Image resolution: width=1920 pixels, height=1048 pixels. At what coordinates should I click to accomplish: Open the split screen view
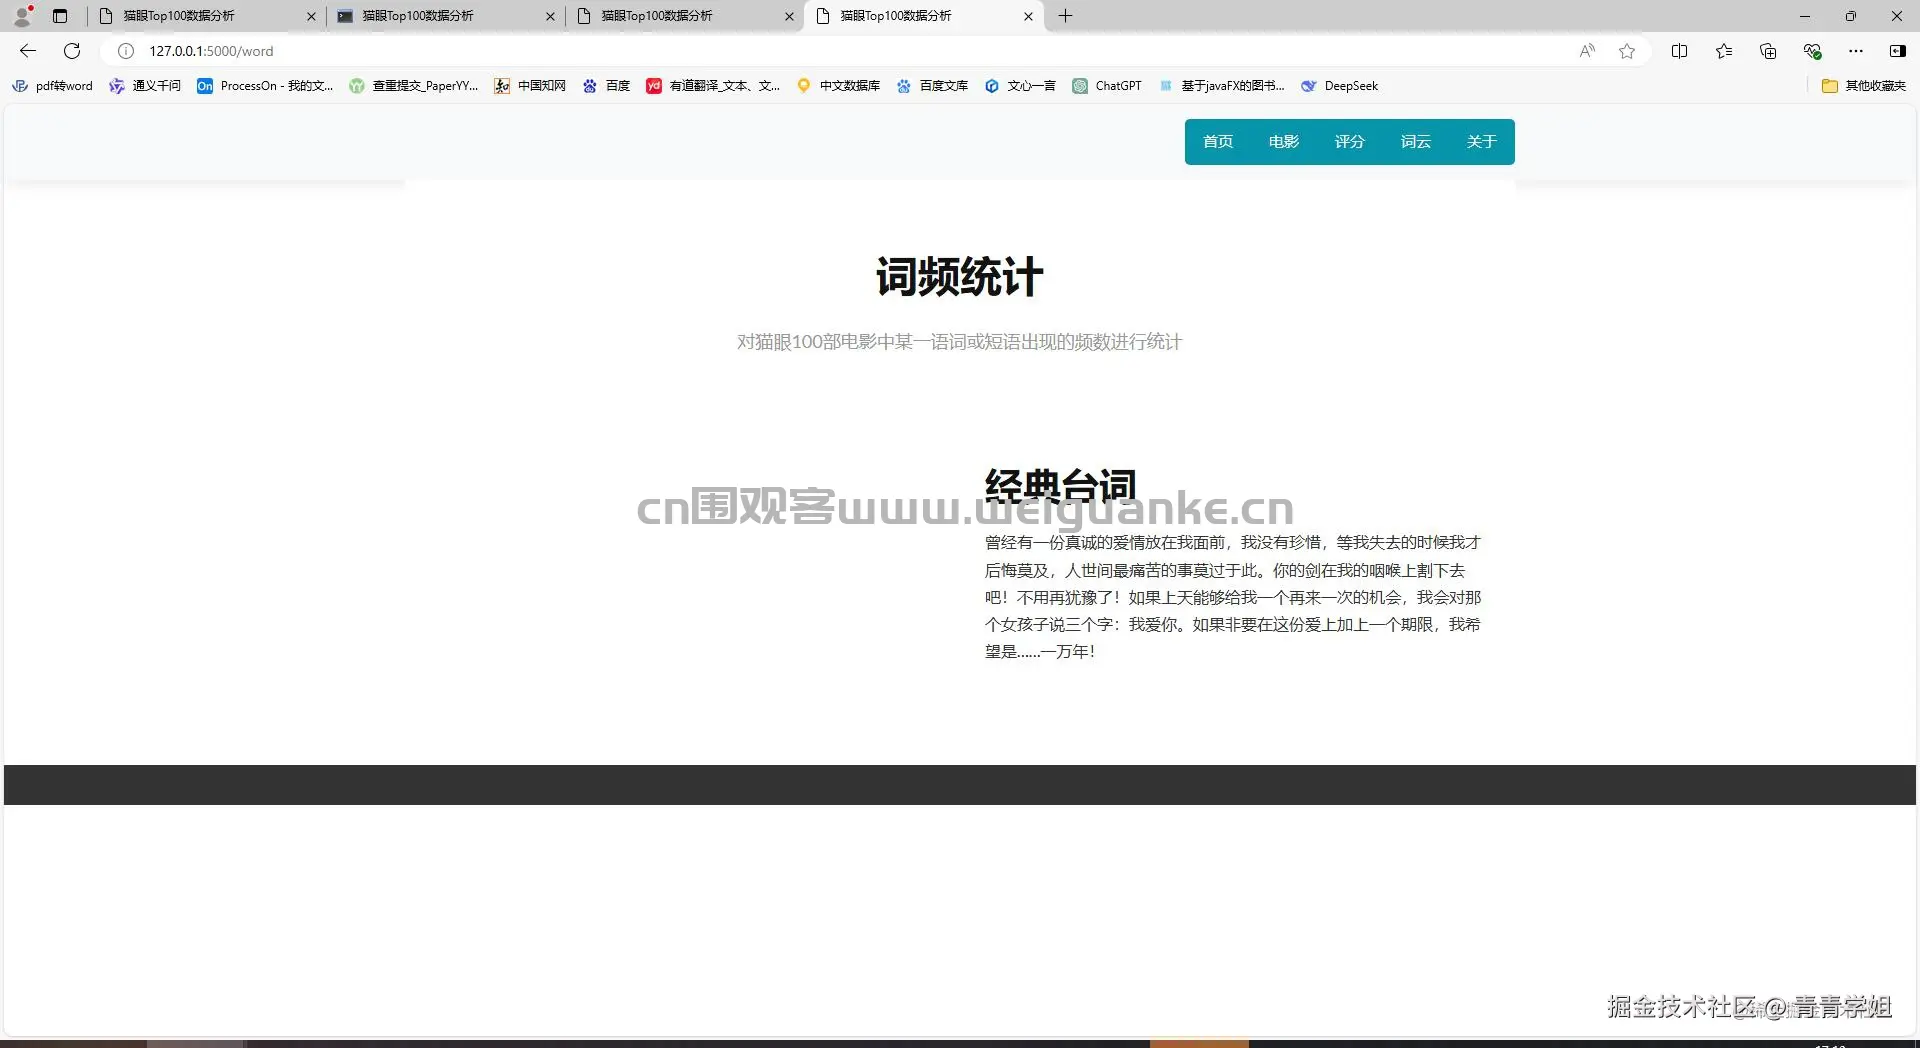[x=1679, y=51]
